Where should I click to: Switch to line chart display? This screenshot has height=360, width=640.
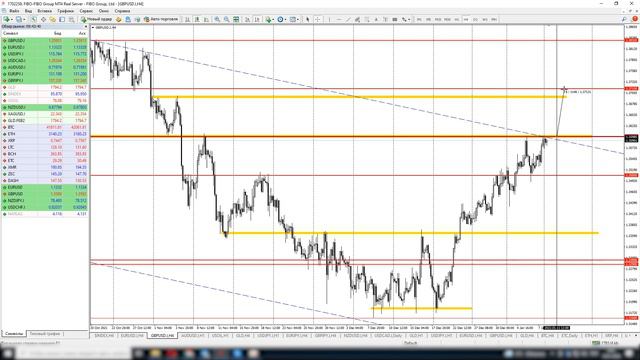[x=206, y=19]
